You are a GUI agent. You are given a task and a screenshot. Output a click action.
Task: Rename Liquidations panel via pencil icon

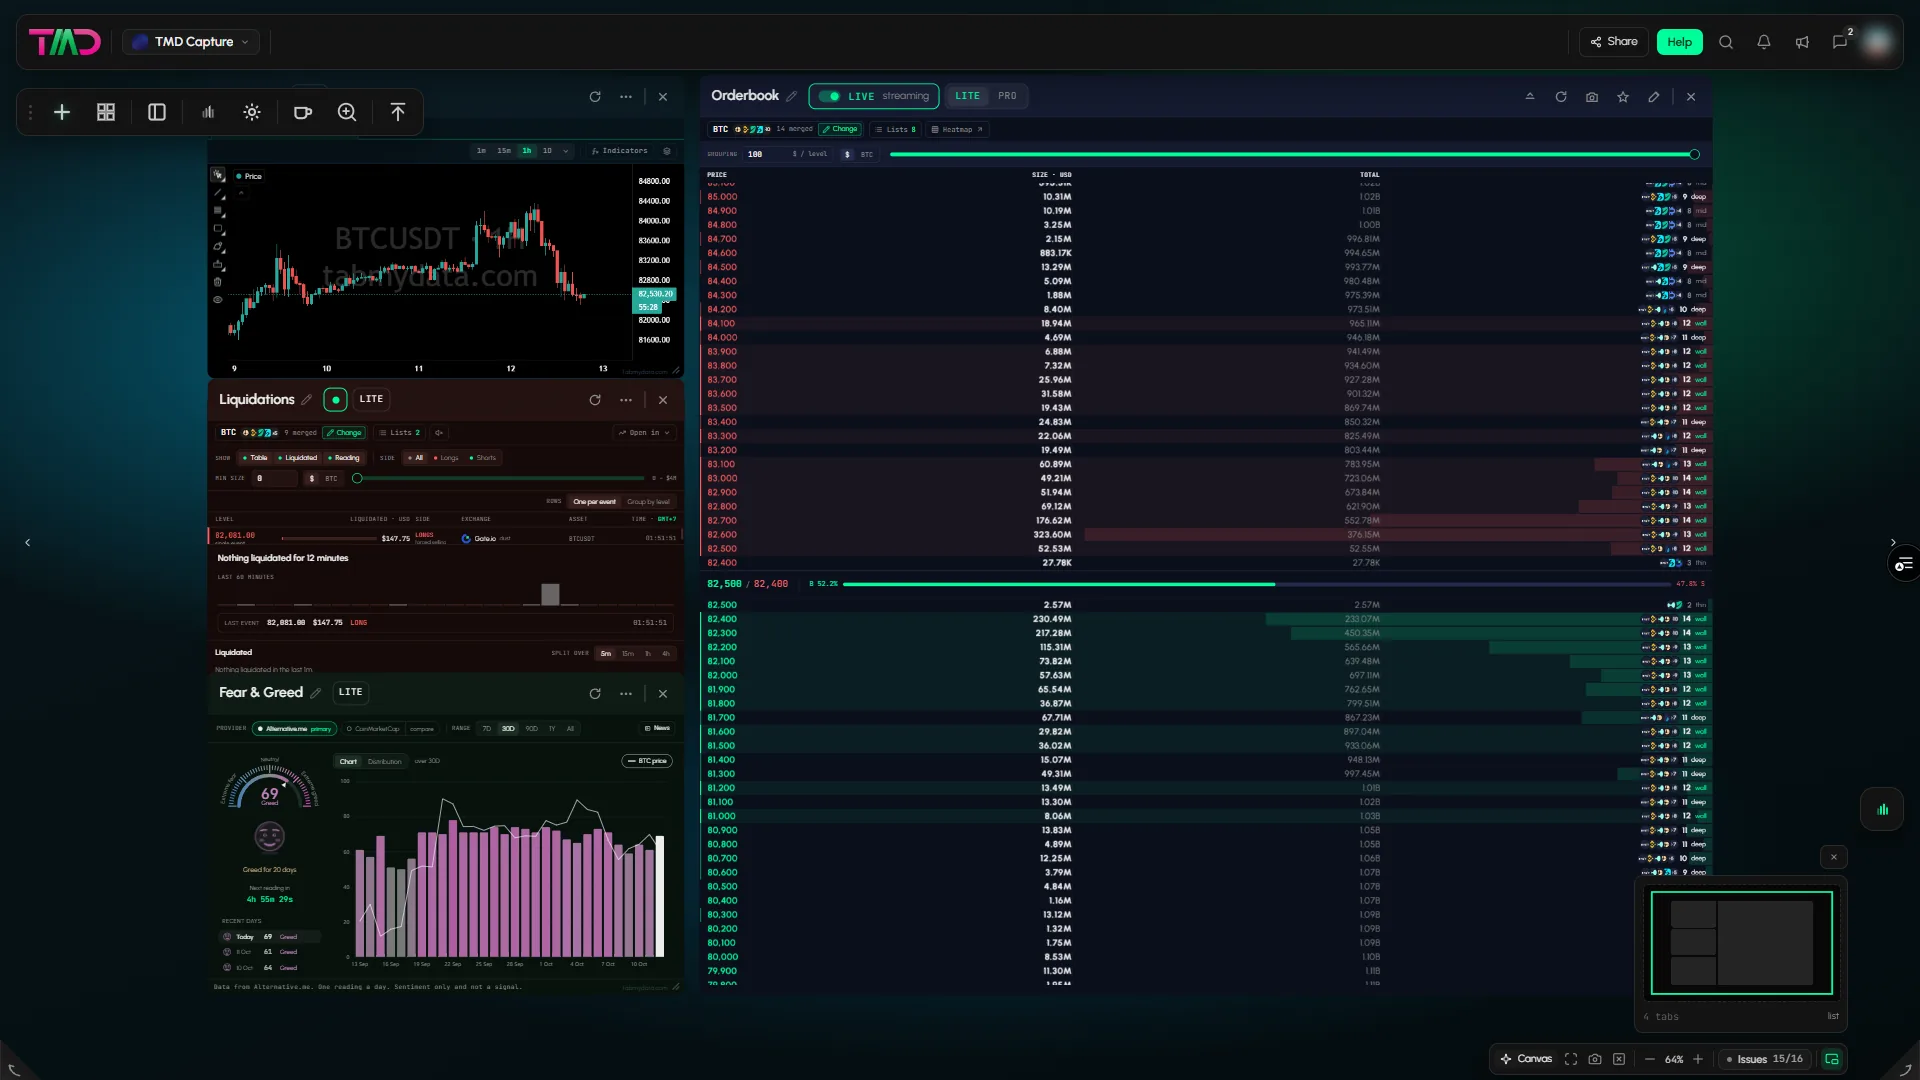pyautogui.click(x=307, y=400)
